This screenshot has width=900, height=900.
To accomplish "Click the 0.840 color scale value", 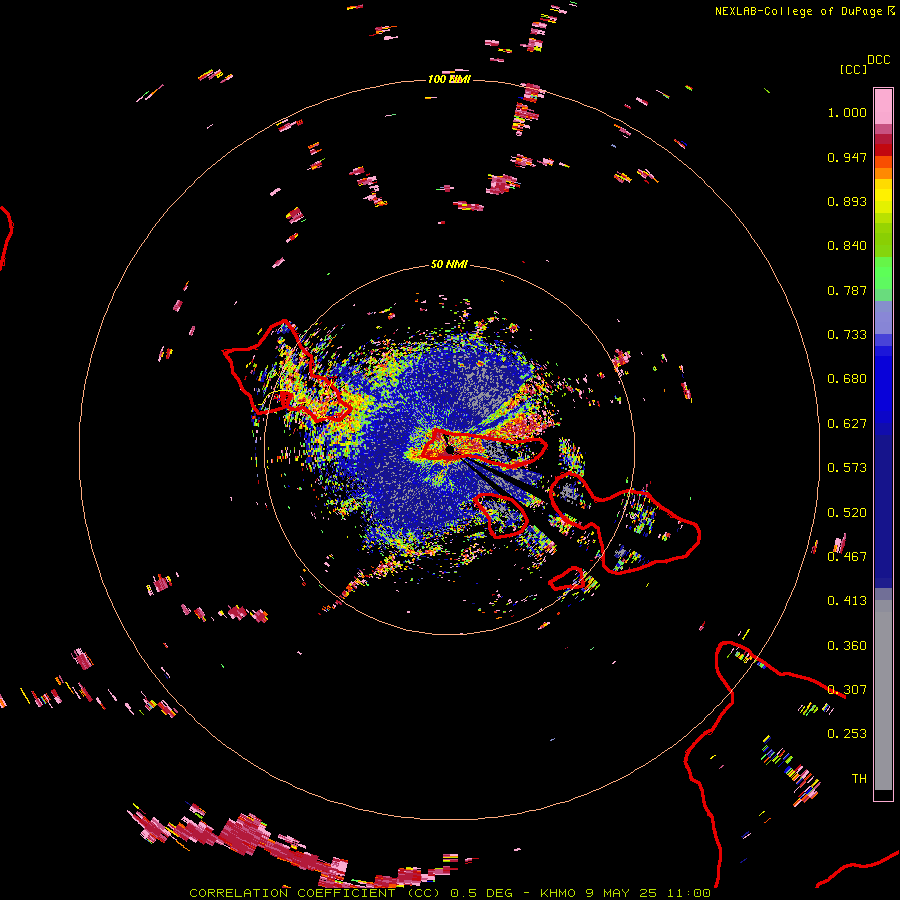I will coord(847,246).
